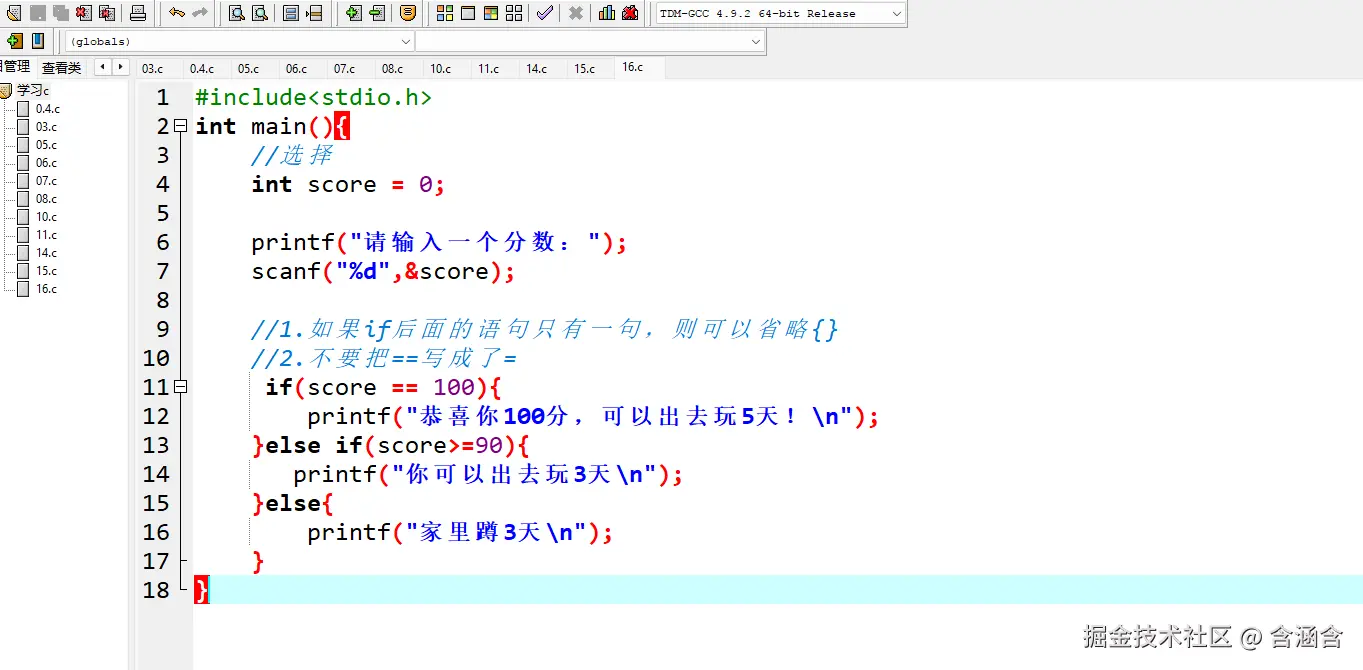Open the TDM-GCC 4.9.2 compiler dropdown

point(780,14)
